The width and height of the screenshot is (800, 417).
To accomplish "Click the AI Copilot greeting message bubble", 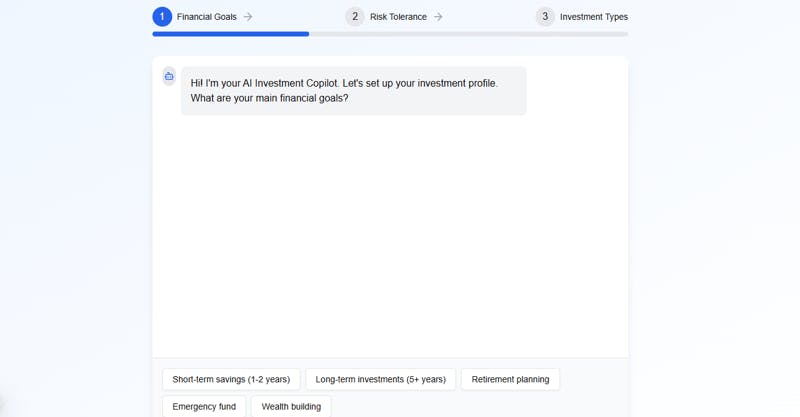I will (353, 91).
